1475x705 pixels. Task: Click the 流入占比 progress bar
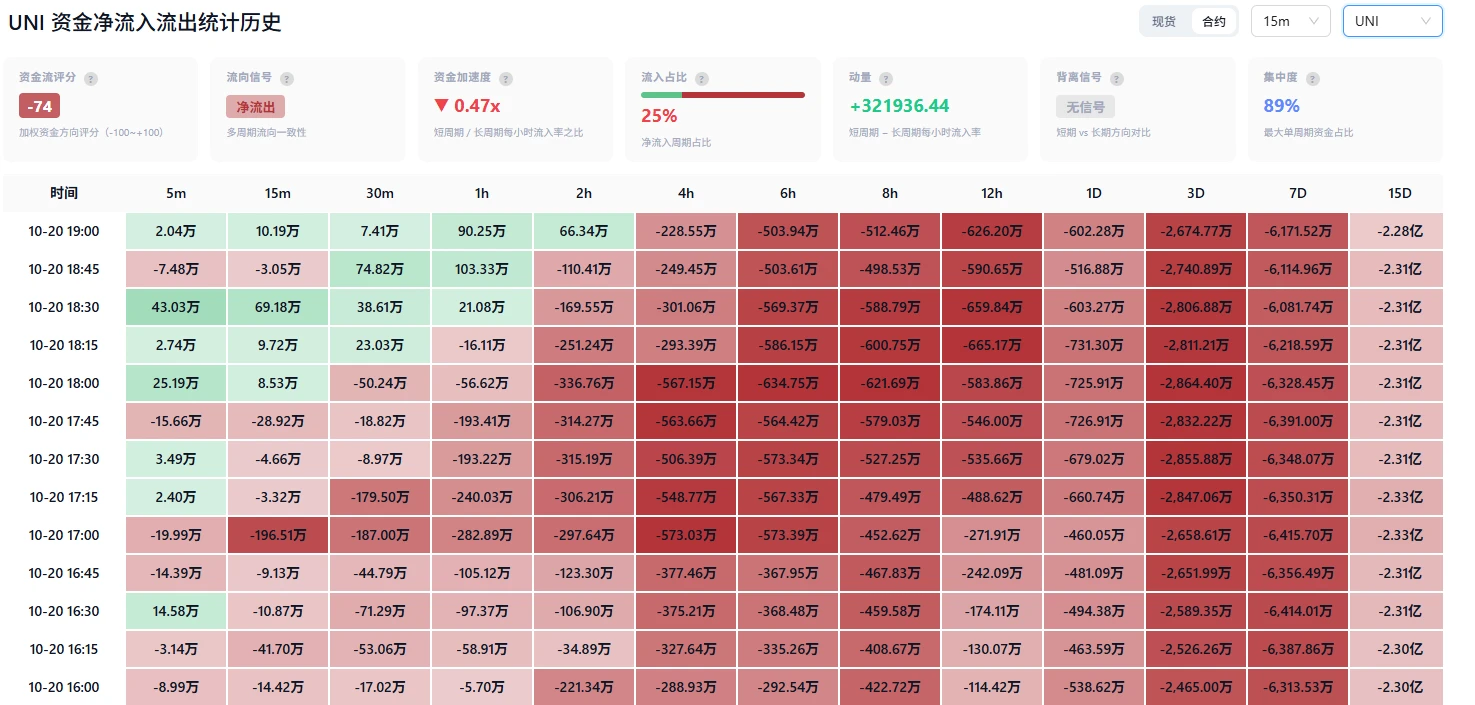[x=723, y=95]
